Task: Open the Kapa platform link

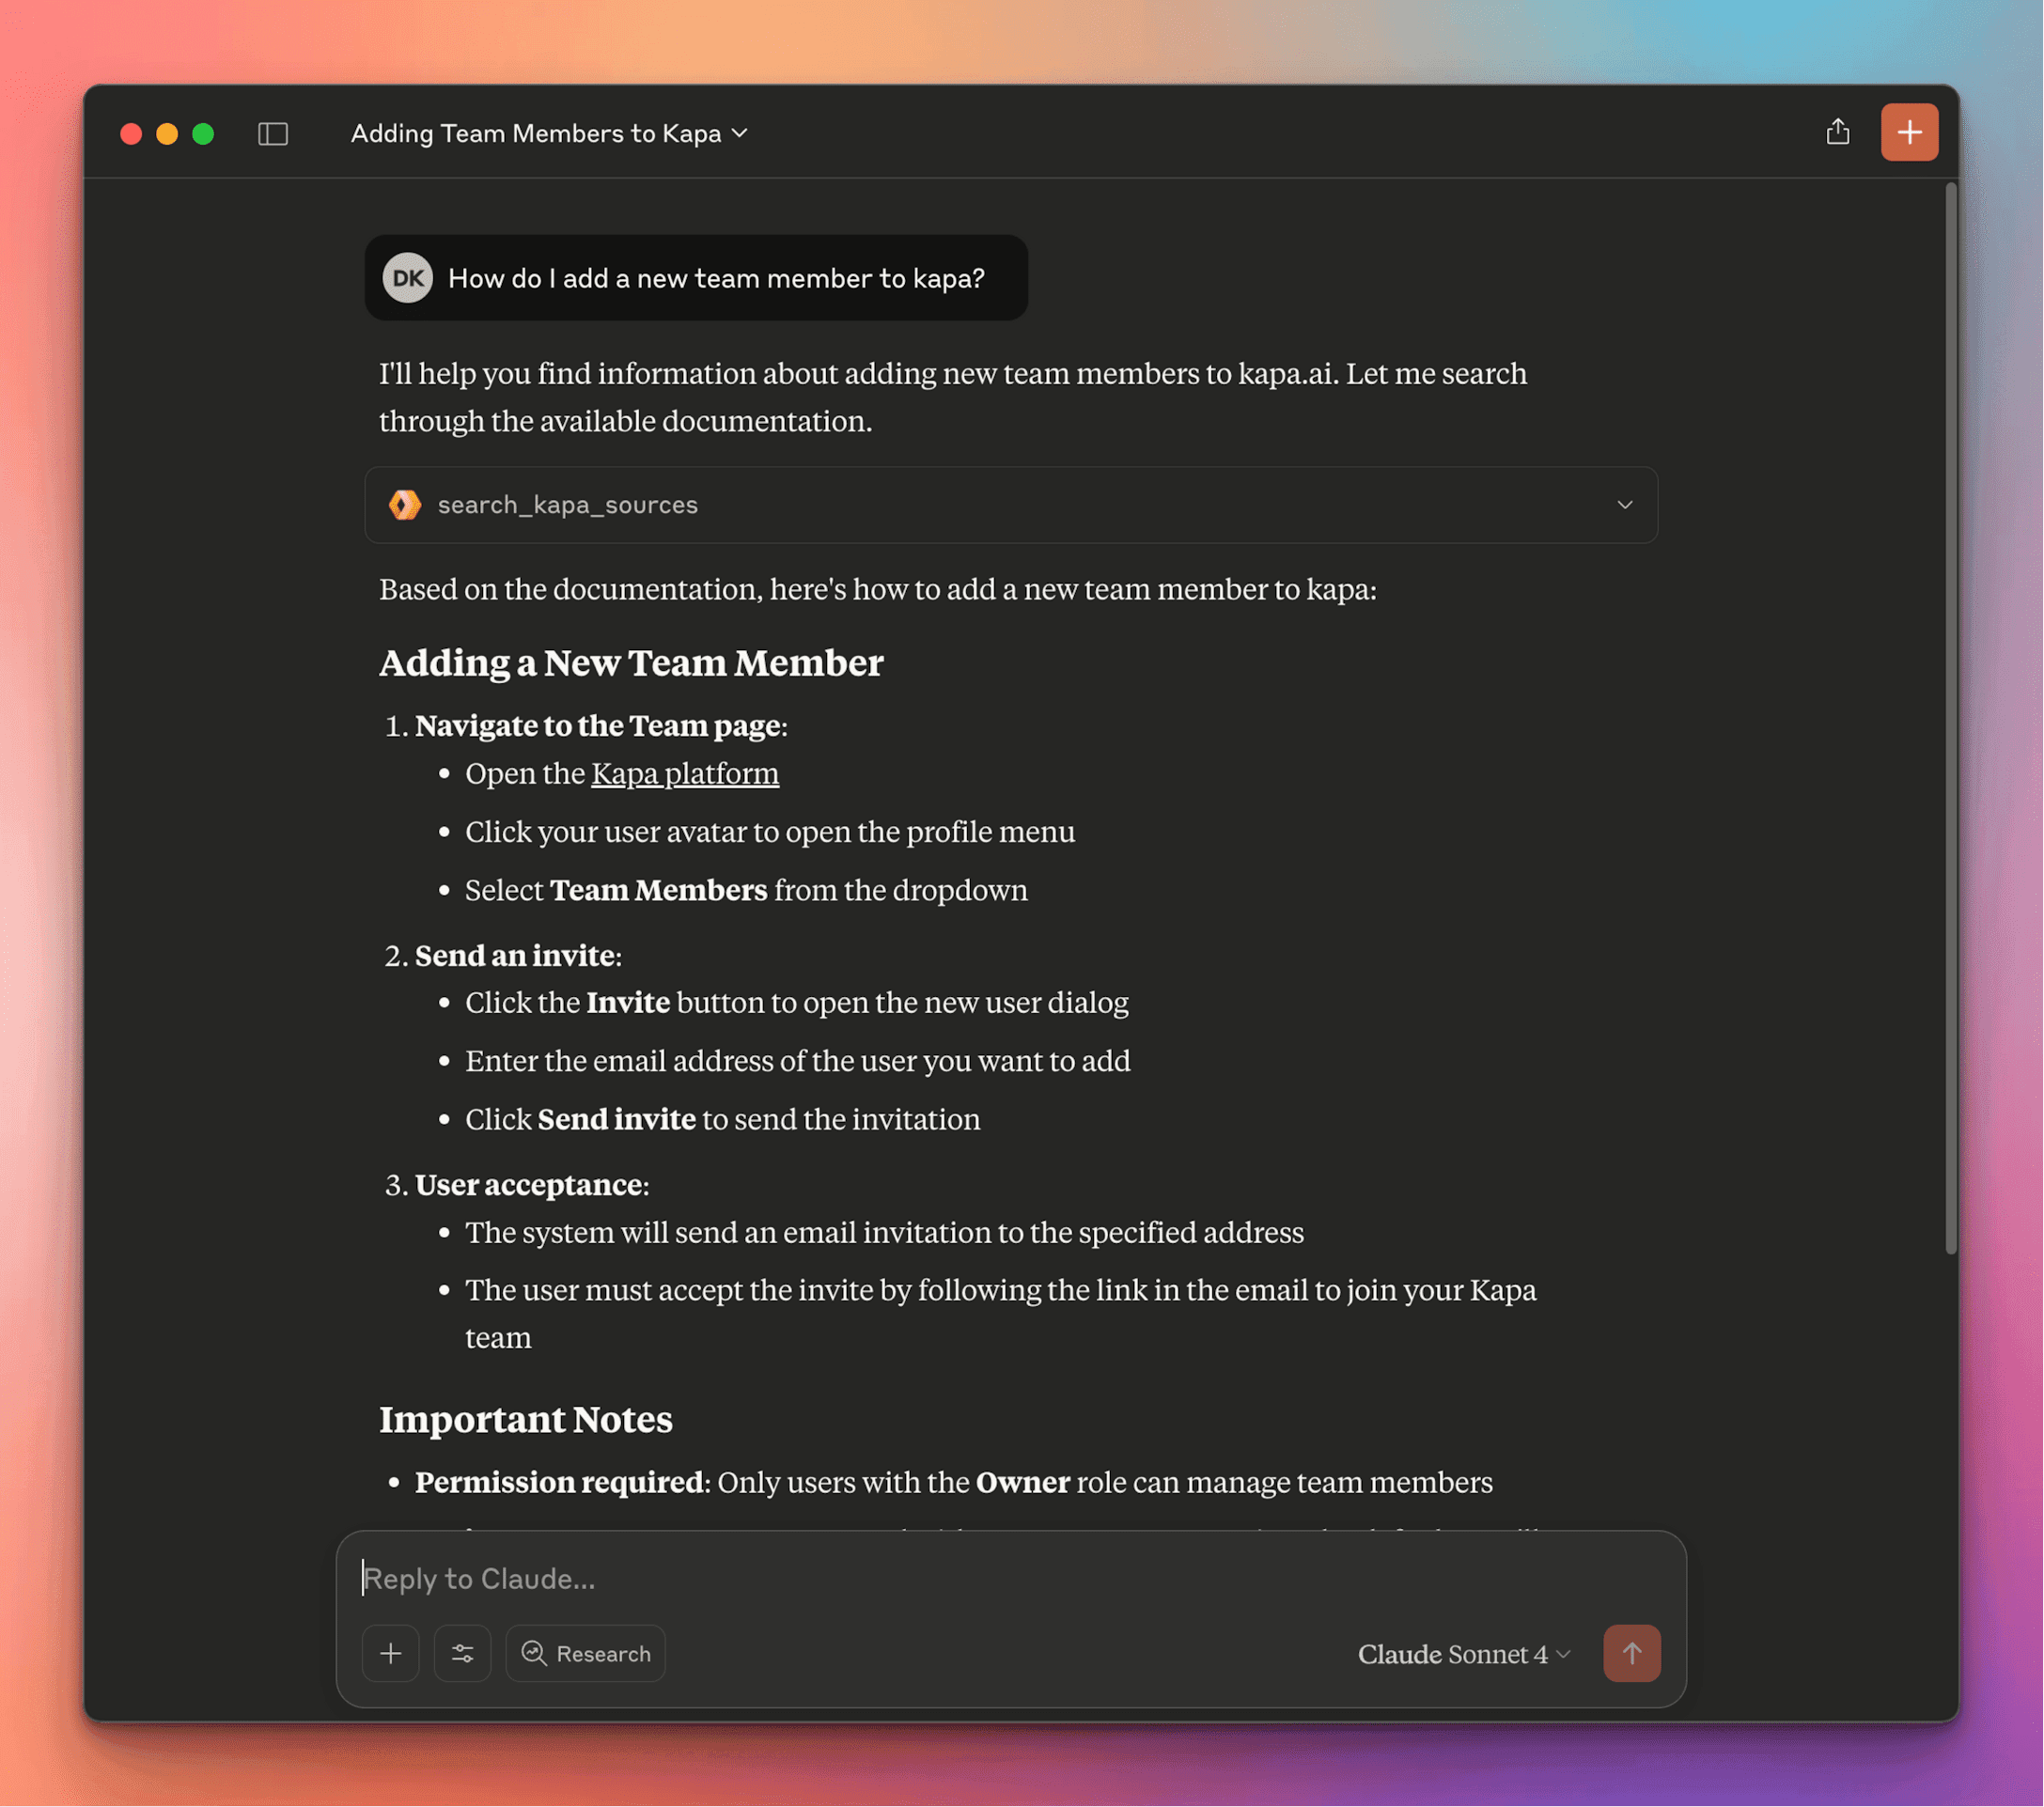Action: (x=685, y=773)
